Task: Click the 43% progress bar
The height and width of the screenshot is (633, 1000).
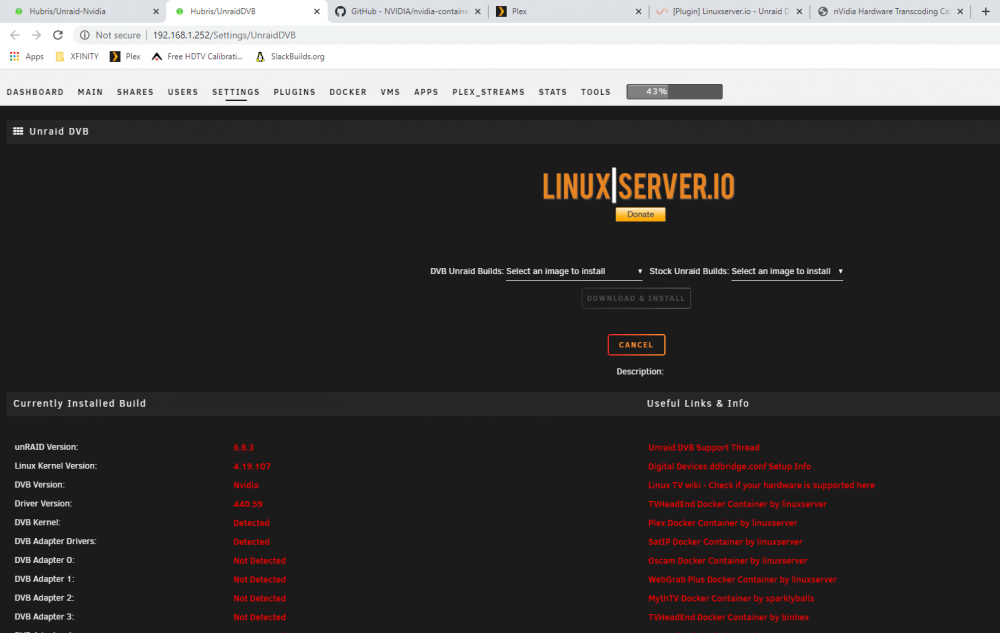Action: click(x=675, y=92)
